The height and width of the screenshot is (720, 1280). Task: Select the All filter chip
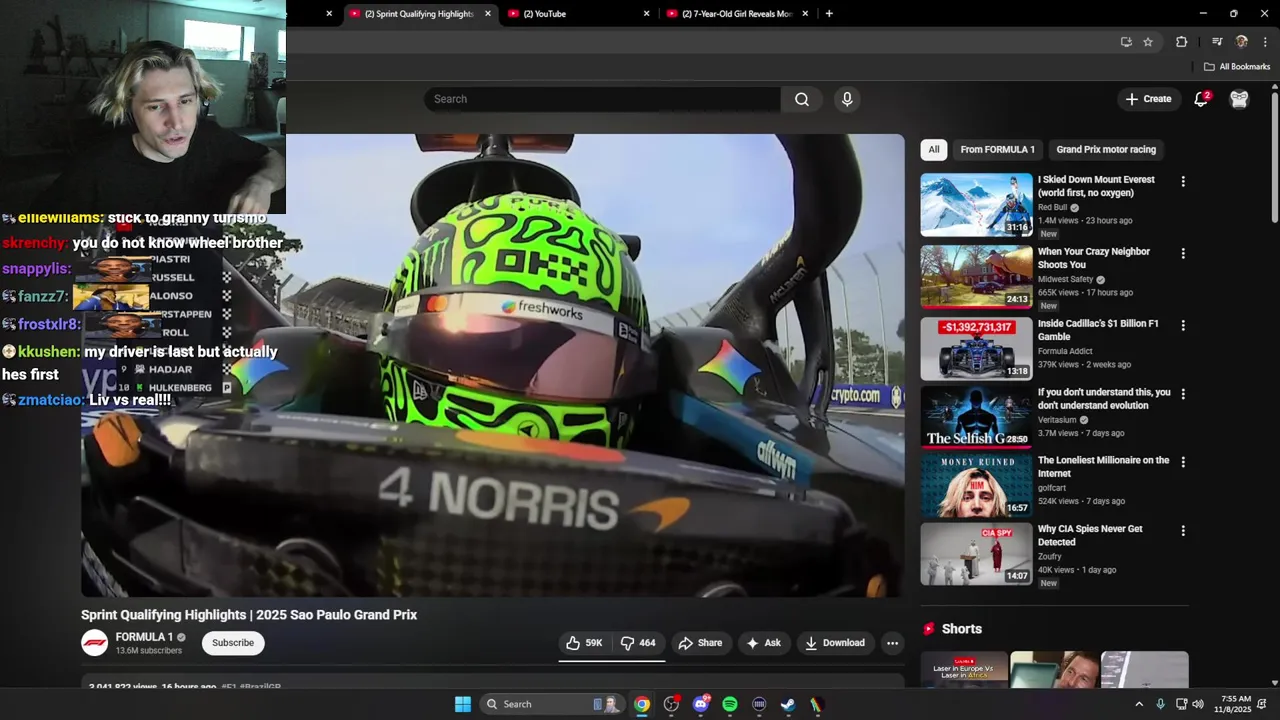934,150
